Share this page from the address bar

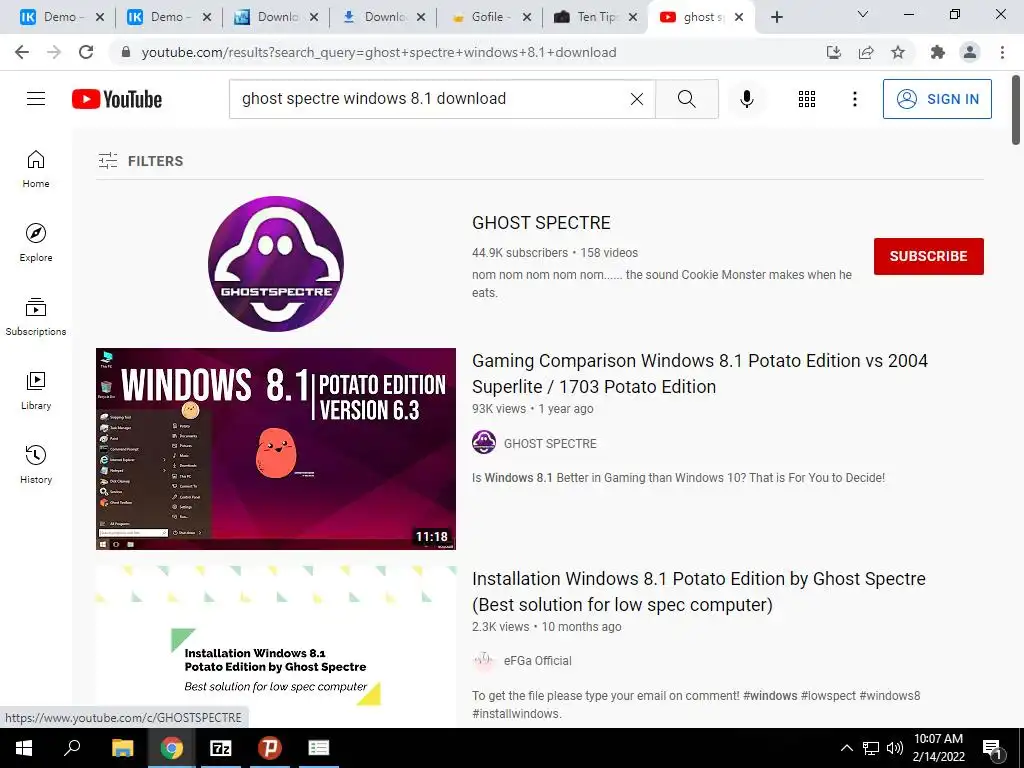866,52
